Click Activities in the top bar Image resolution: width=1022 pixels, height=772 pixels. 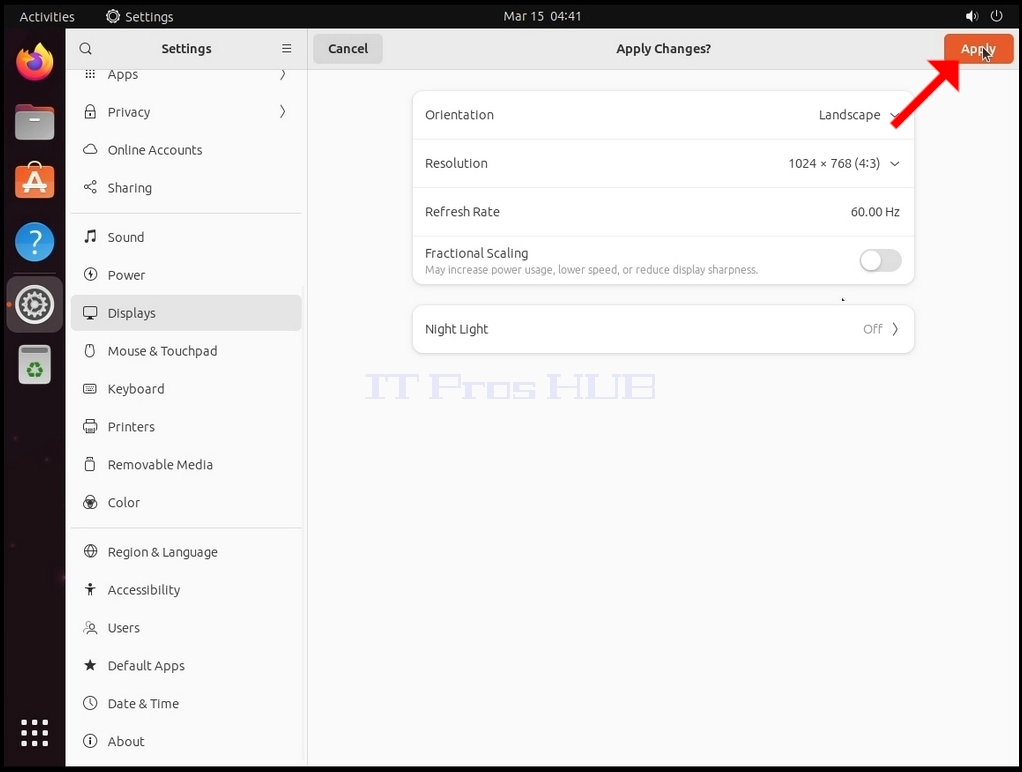click(47, 16)
